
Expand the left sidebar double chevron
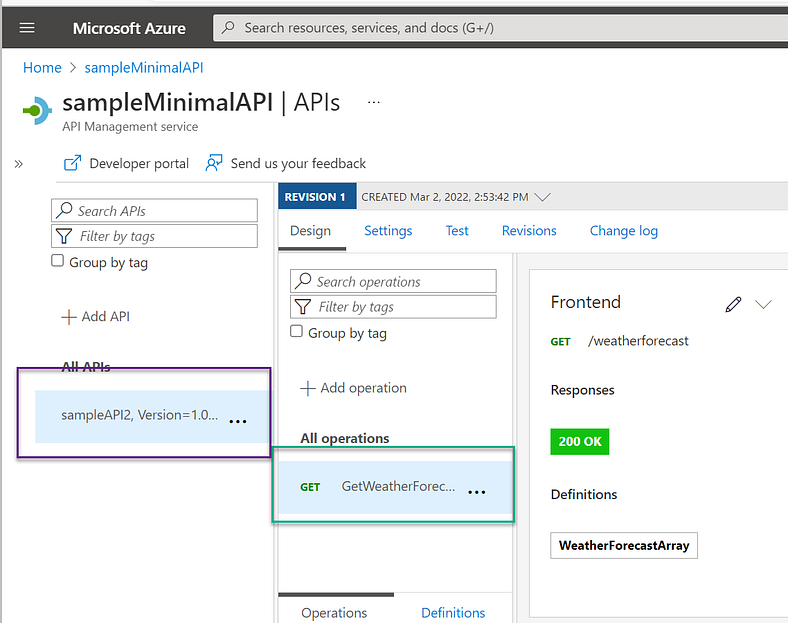(x=19, y=164)
